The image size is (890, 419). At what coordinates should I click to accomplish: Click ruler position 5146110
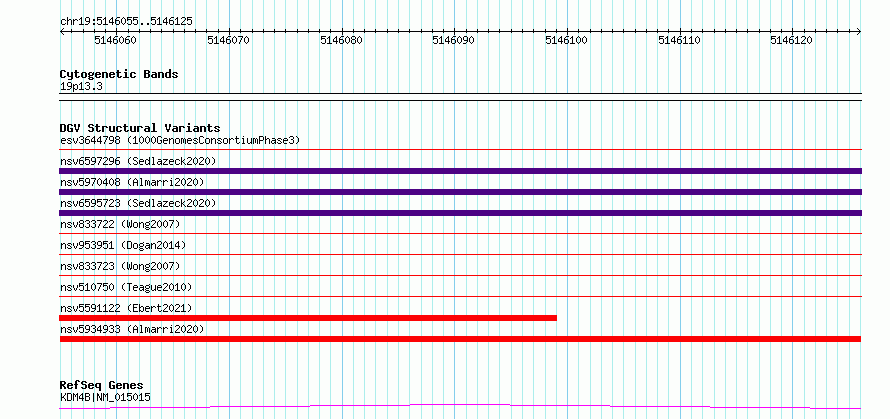[x=679, y=40]
